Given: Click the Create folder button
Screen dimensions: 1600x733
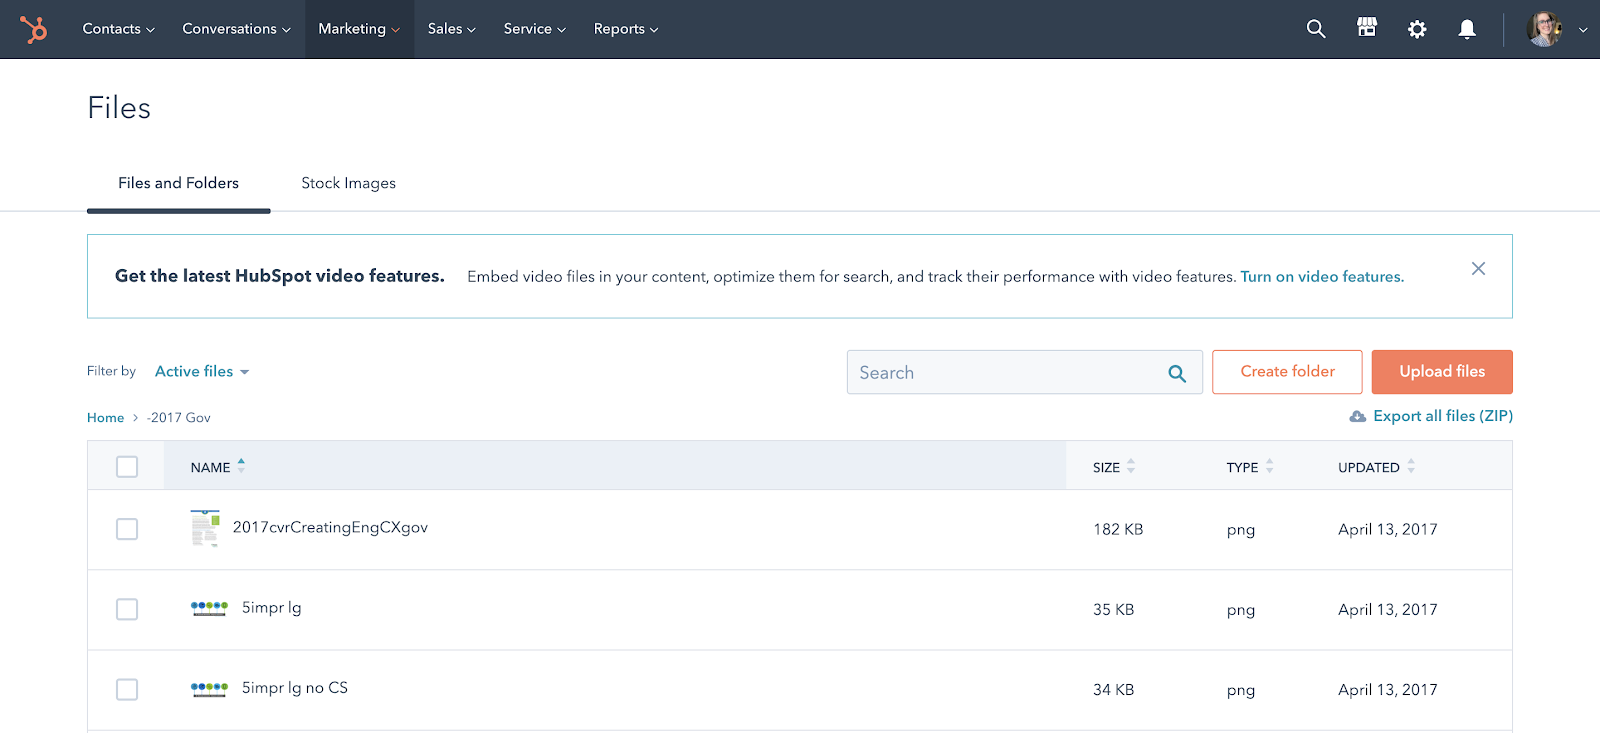Looking at the screenshot, I should point(1287,372).
